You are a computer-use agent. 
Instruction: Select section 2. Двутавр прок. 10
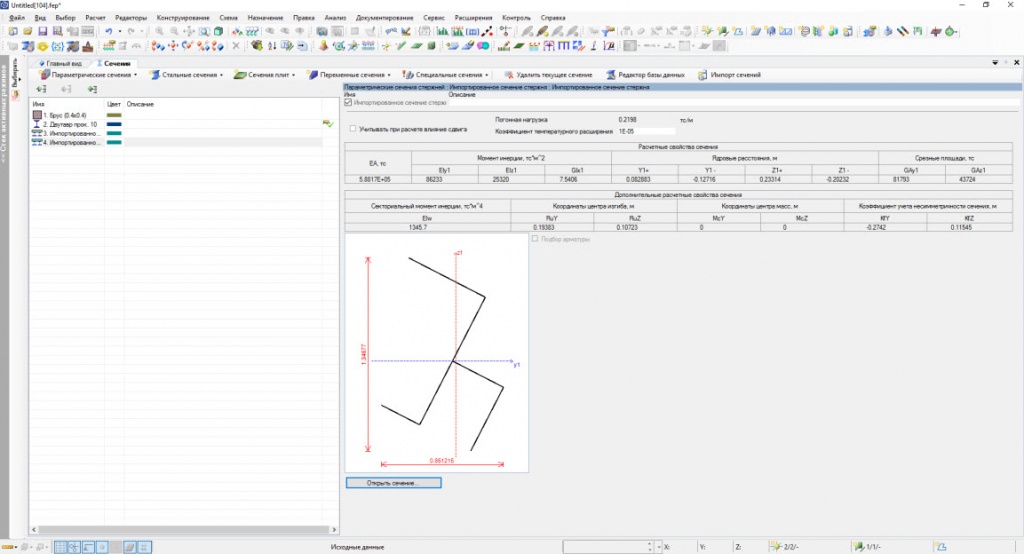tap(65, 124)
